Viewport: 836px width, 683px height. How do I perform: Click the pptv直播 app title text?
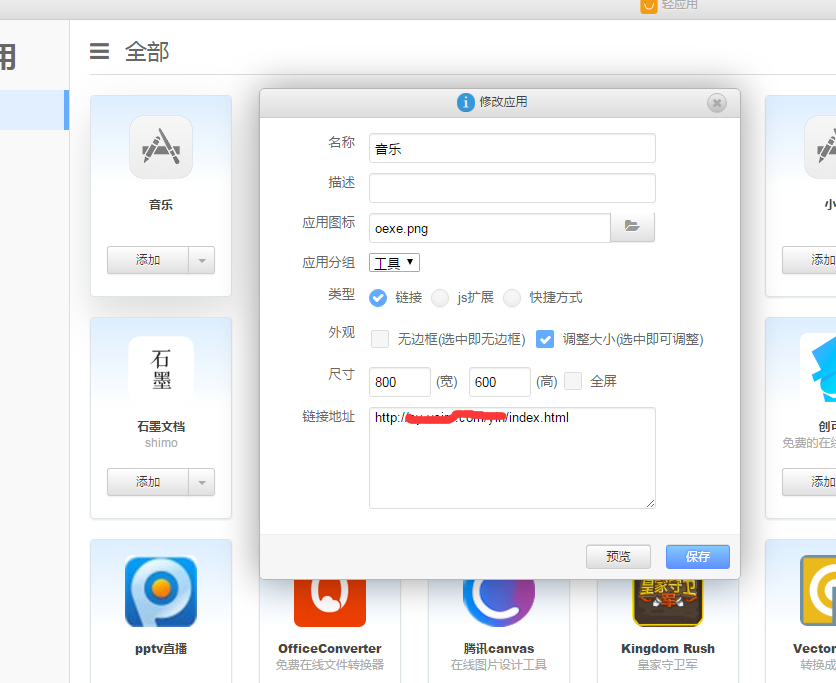pos(161,649)
